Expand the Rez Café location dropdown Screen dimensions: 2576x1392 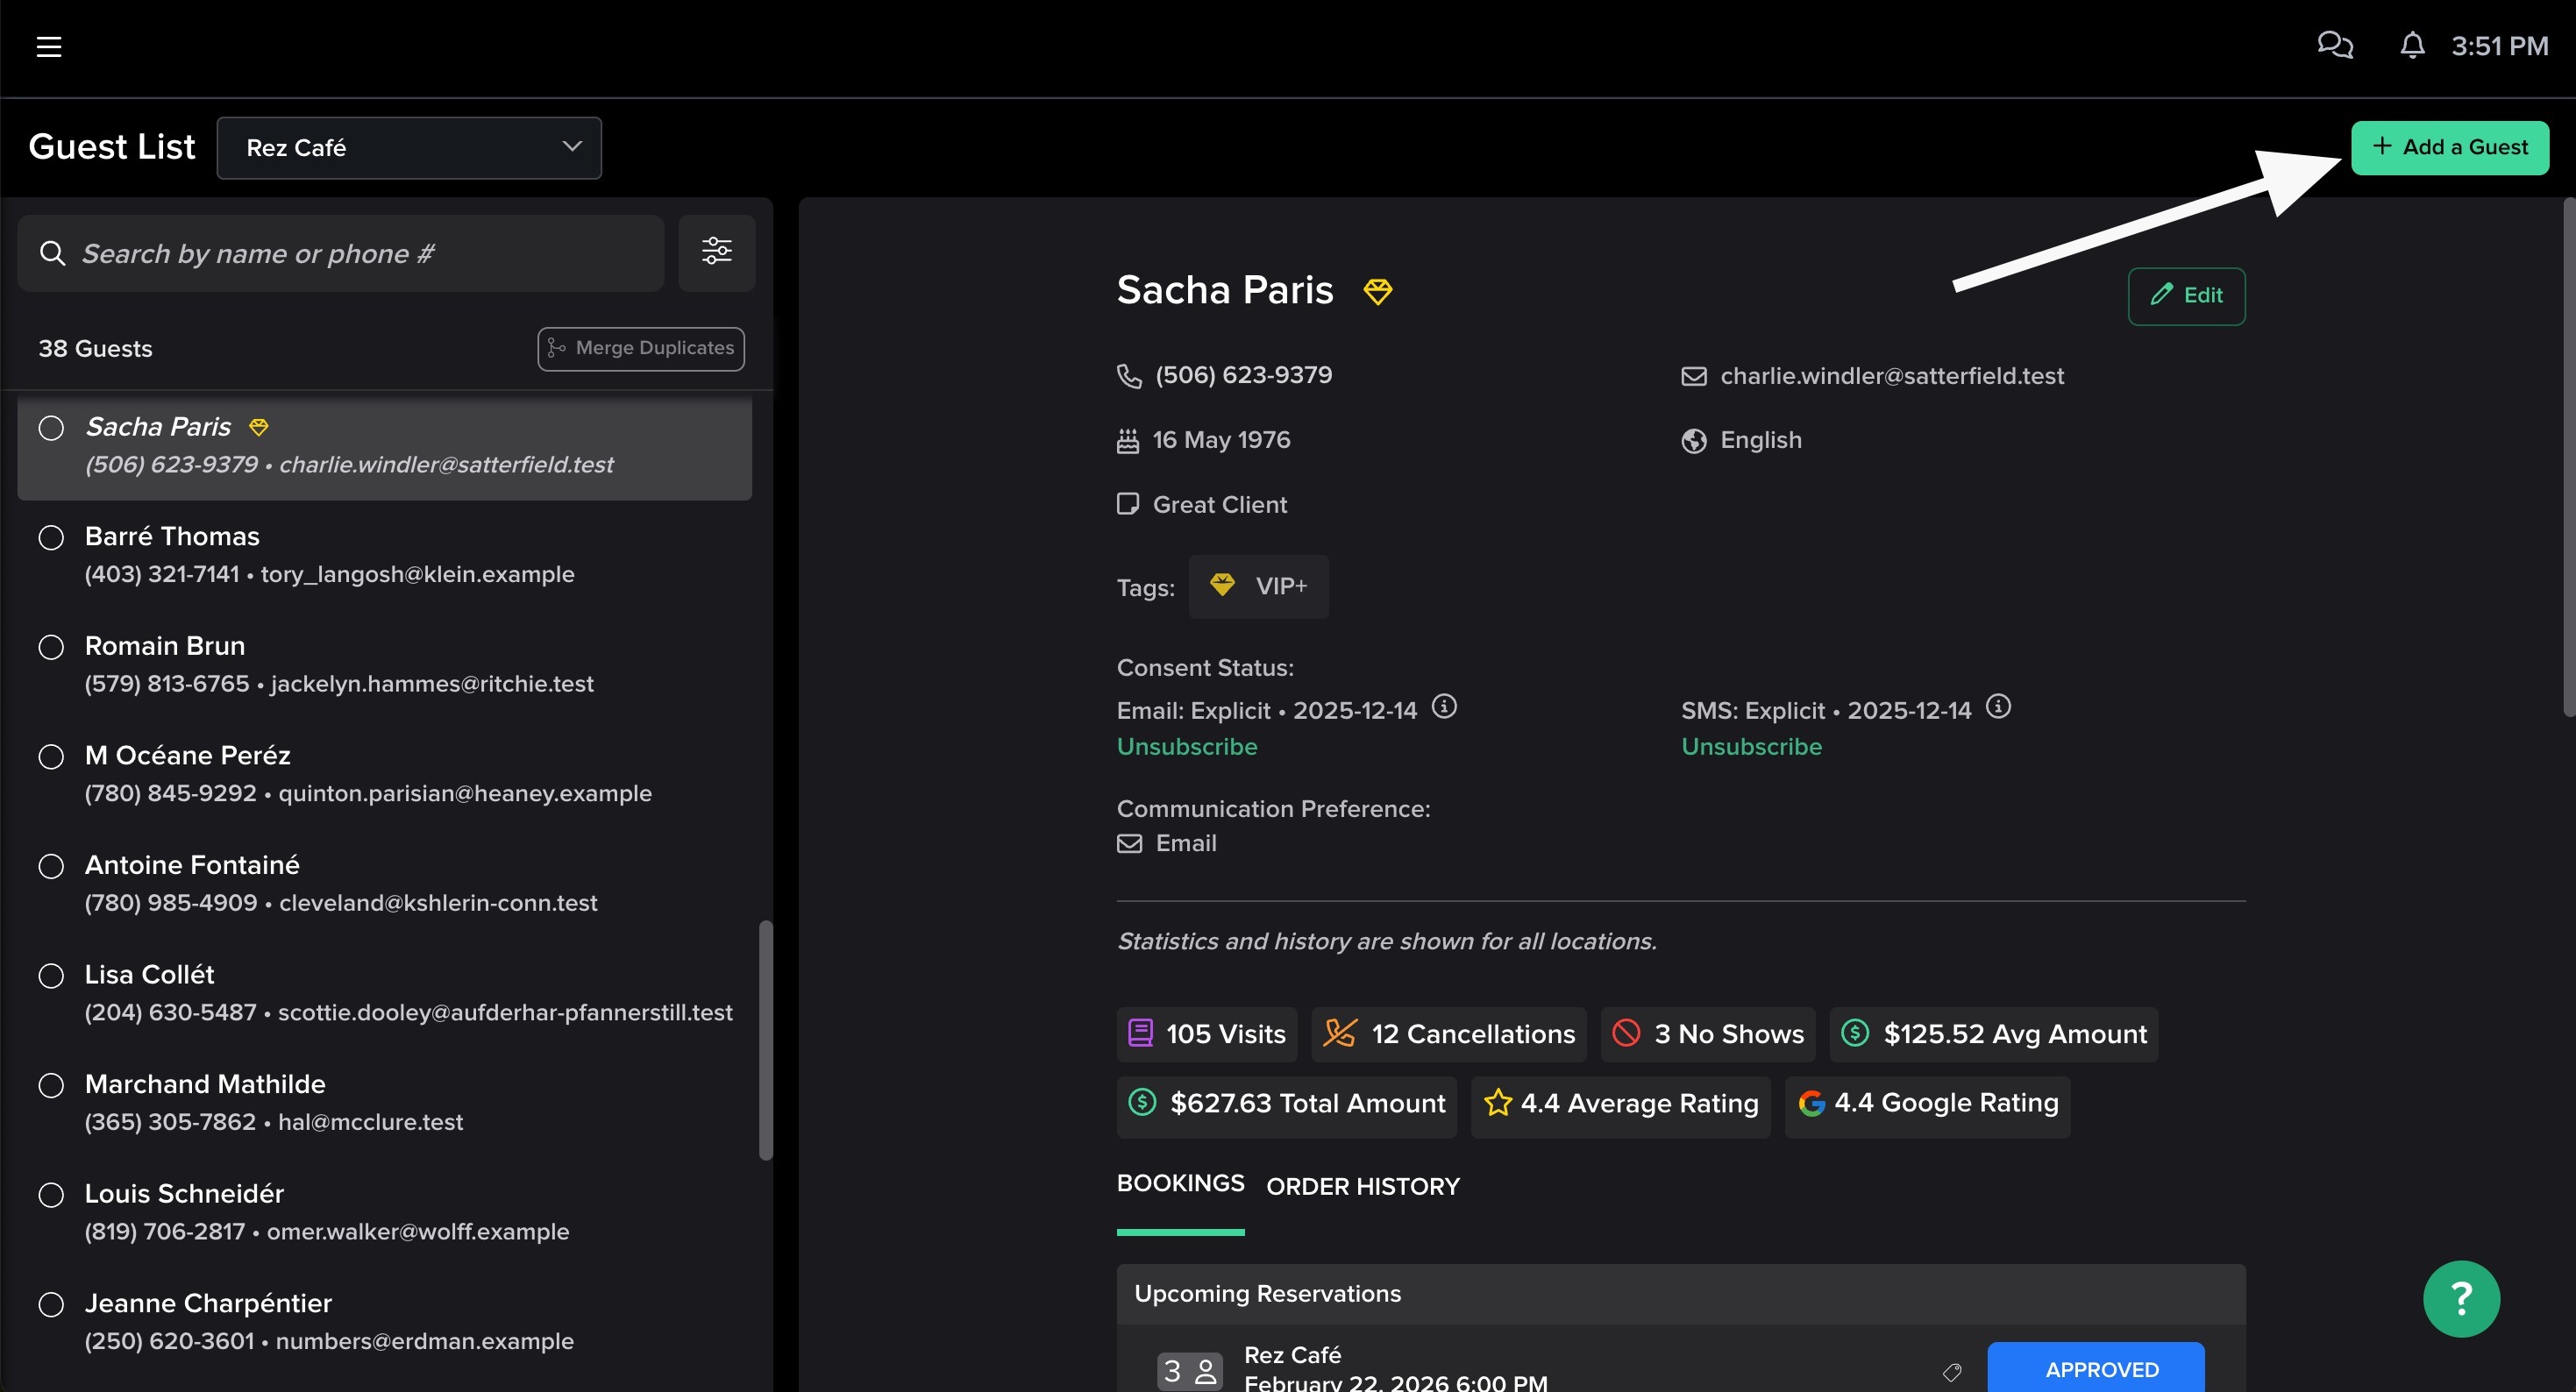point(409,148)
